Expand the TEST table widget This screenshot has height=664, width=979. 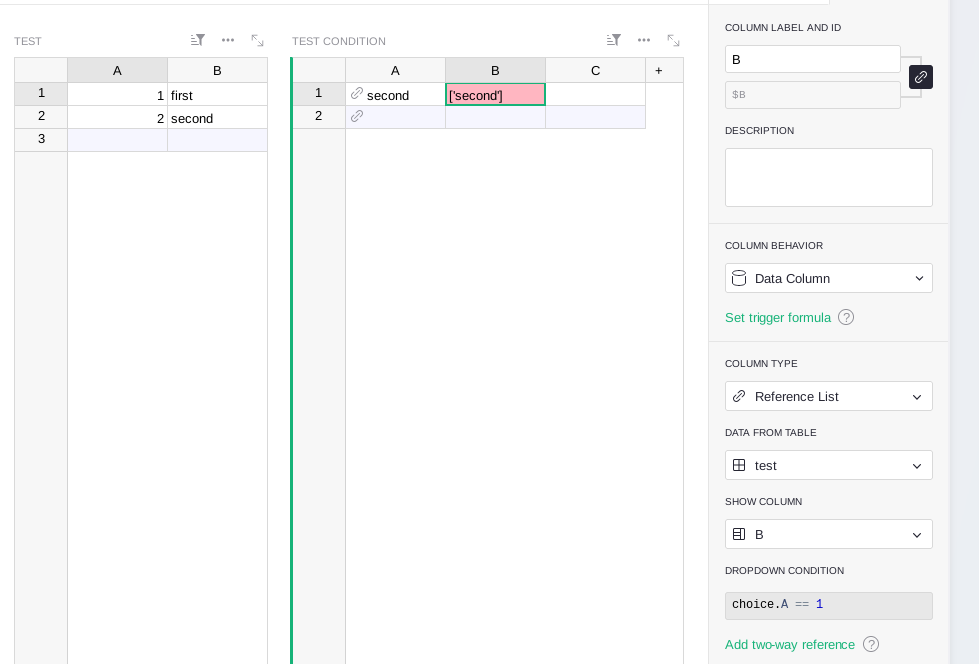point(257,41)
